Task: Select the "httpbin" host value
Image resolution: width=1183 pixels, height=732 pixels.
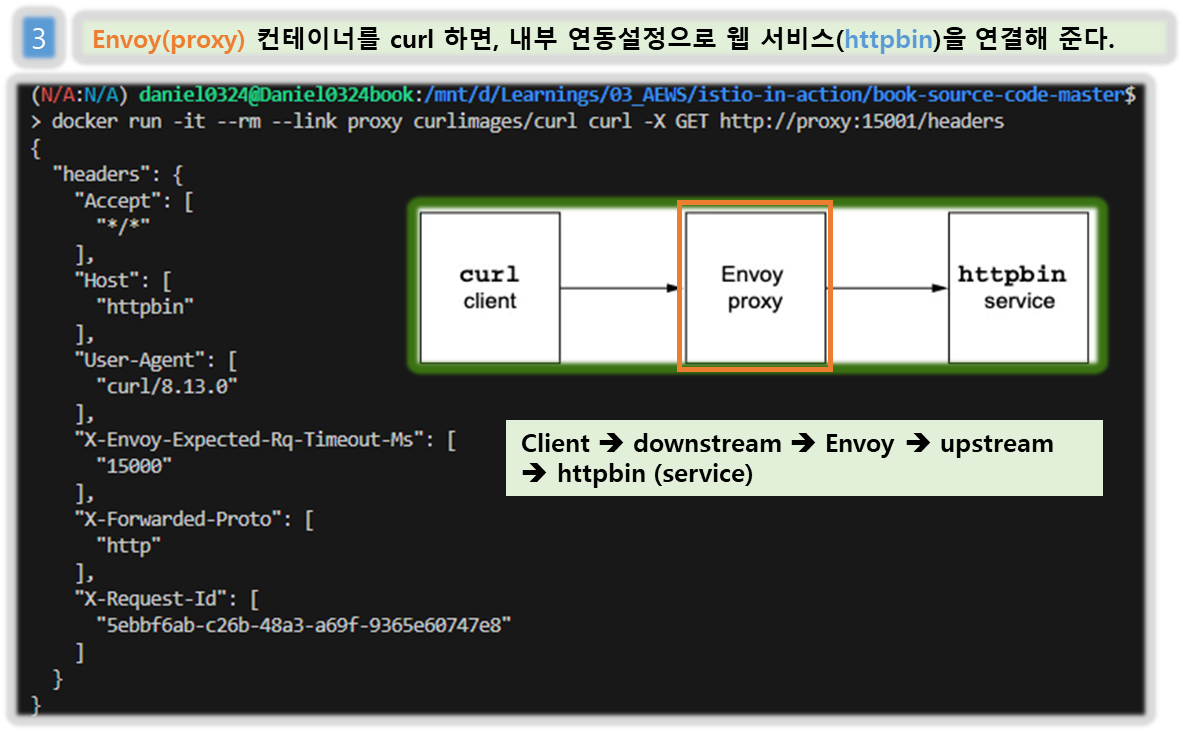Action: coord(145,307)
